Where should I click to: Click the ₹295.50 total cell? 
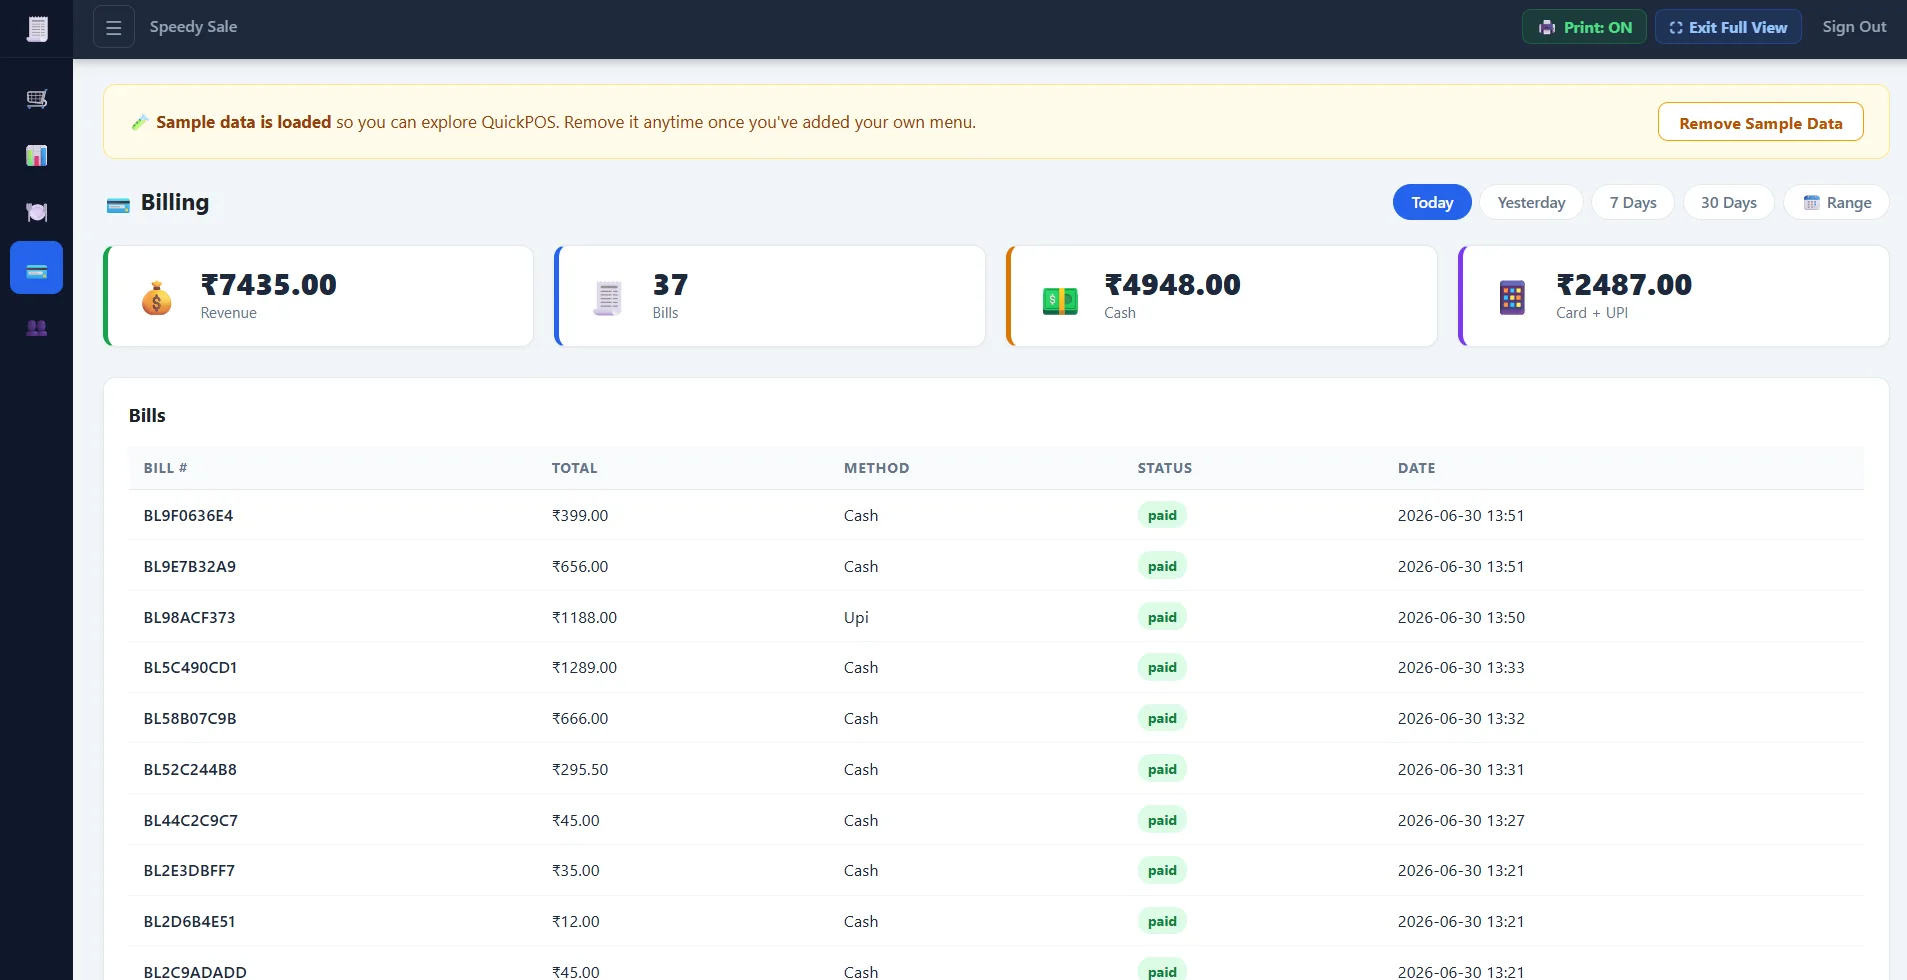point(580,770)
